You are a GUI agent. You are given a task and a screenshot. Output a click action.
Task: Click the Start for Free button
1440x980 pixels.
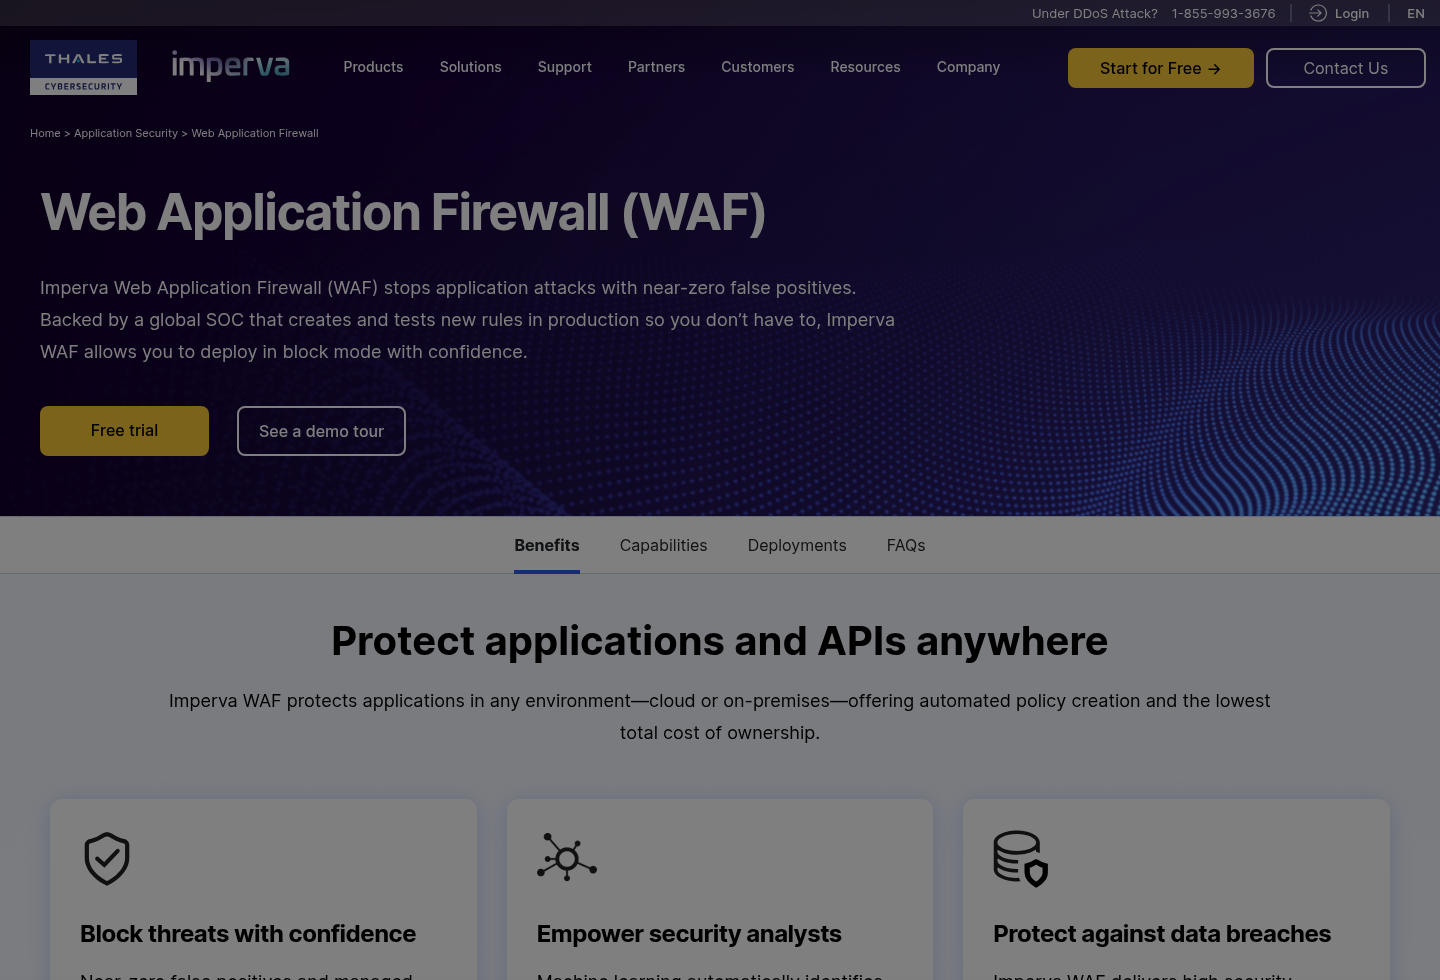click(x=1161, y=68)
